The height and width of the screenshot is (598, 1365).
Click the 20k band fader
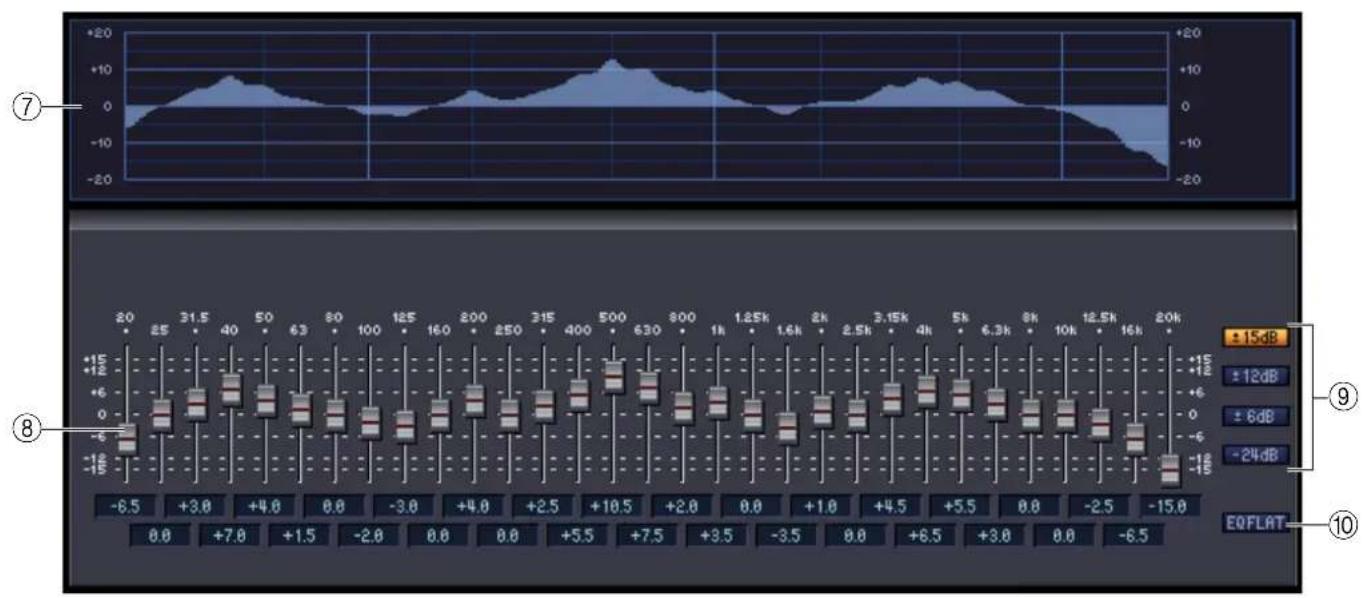click(x=1169, y=469)
